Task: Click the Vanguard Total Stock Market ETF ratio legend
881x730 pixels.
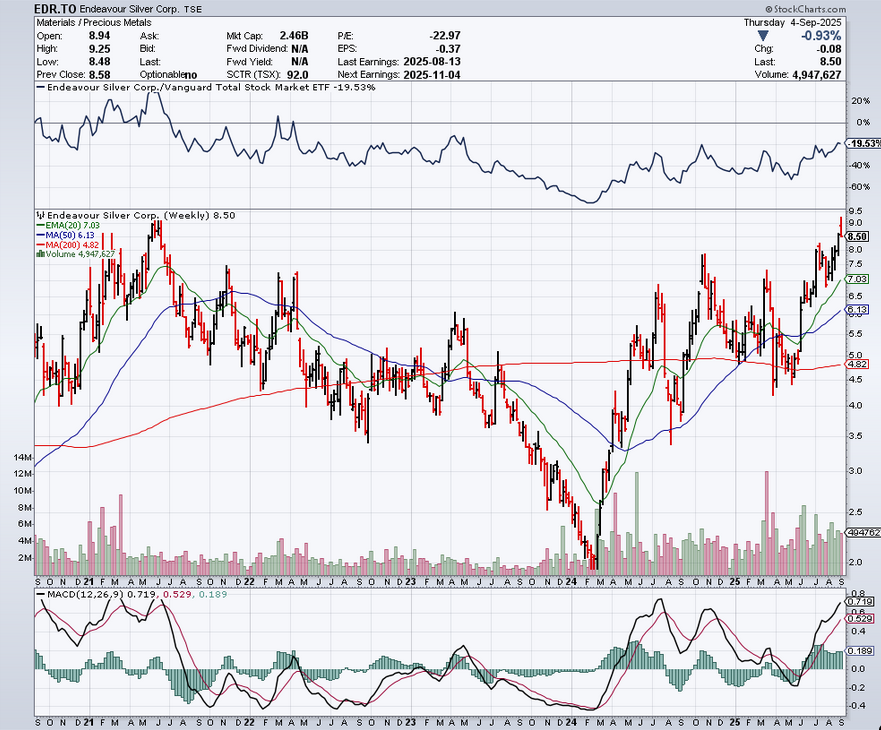Action: tap(206, 88)
